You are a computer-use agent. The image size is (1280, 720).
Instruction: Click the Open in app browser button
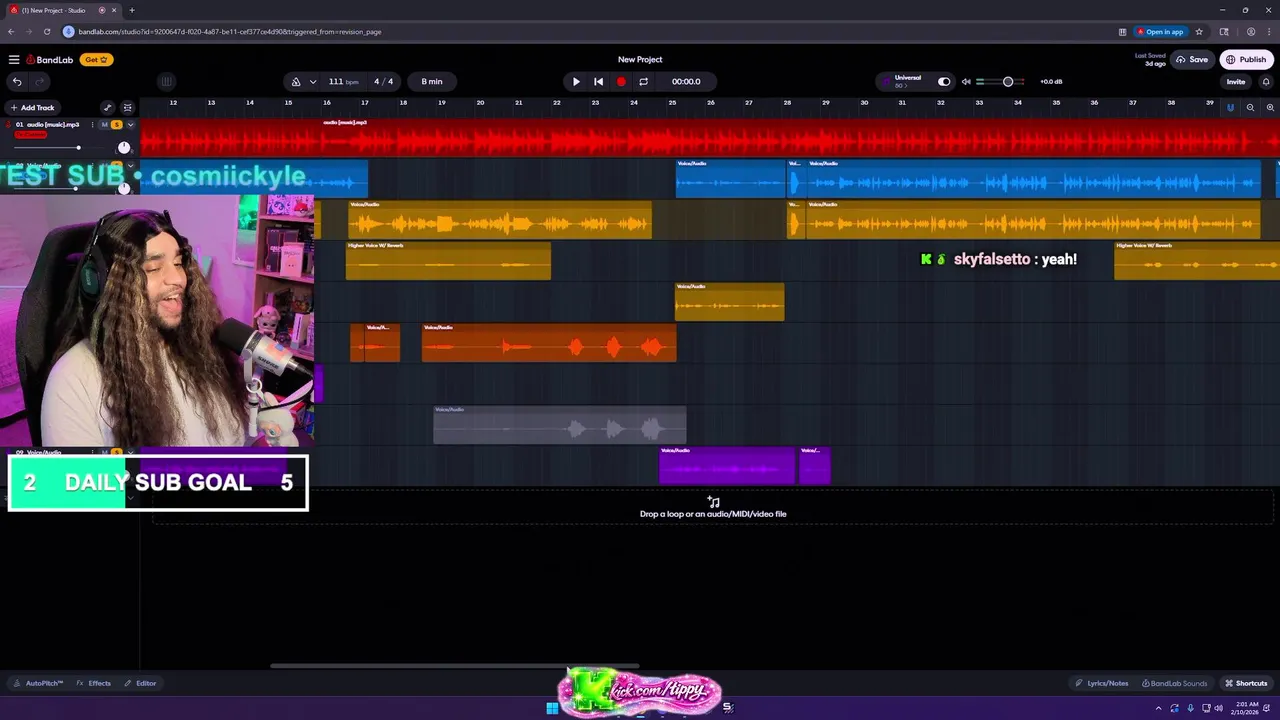click(1160, 32)
